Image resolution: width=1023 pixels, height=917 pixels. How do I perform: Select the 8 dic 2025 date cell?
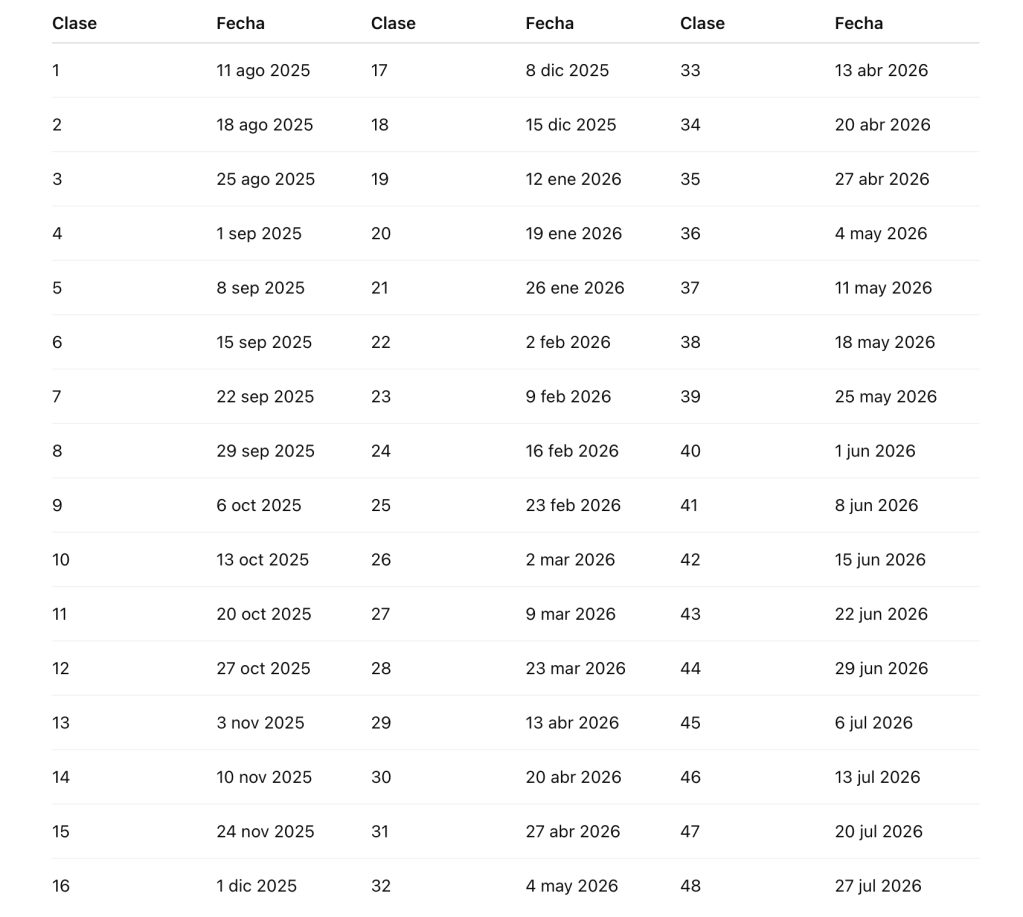(x=567, y=71)
